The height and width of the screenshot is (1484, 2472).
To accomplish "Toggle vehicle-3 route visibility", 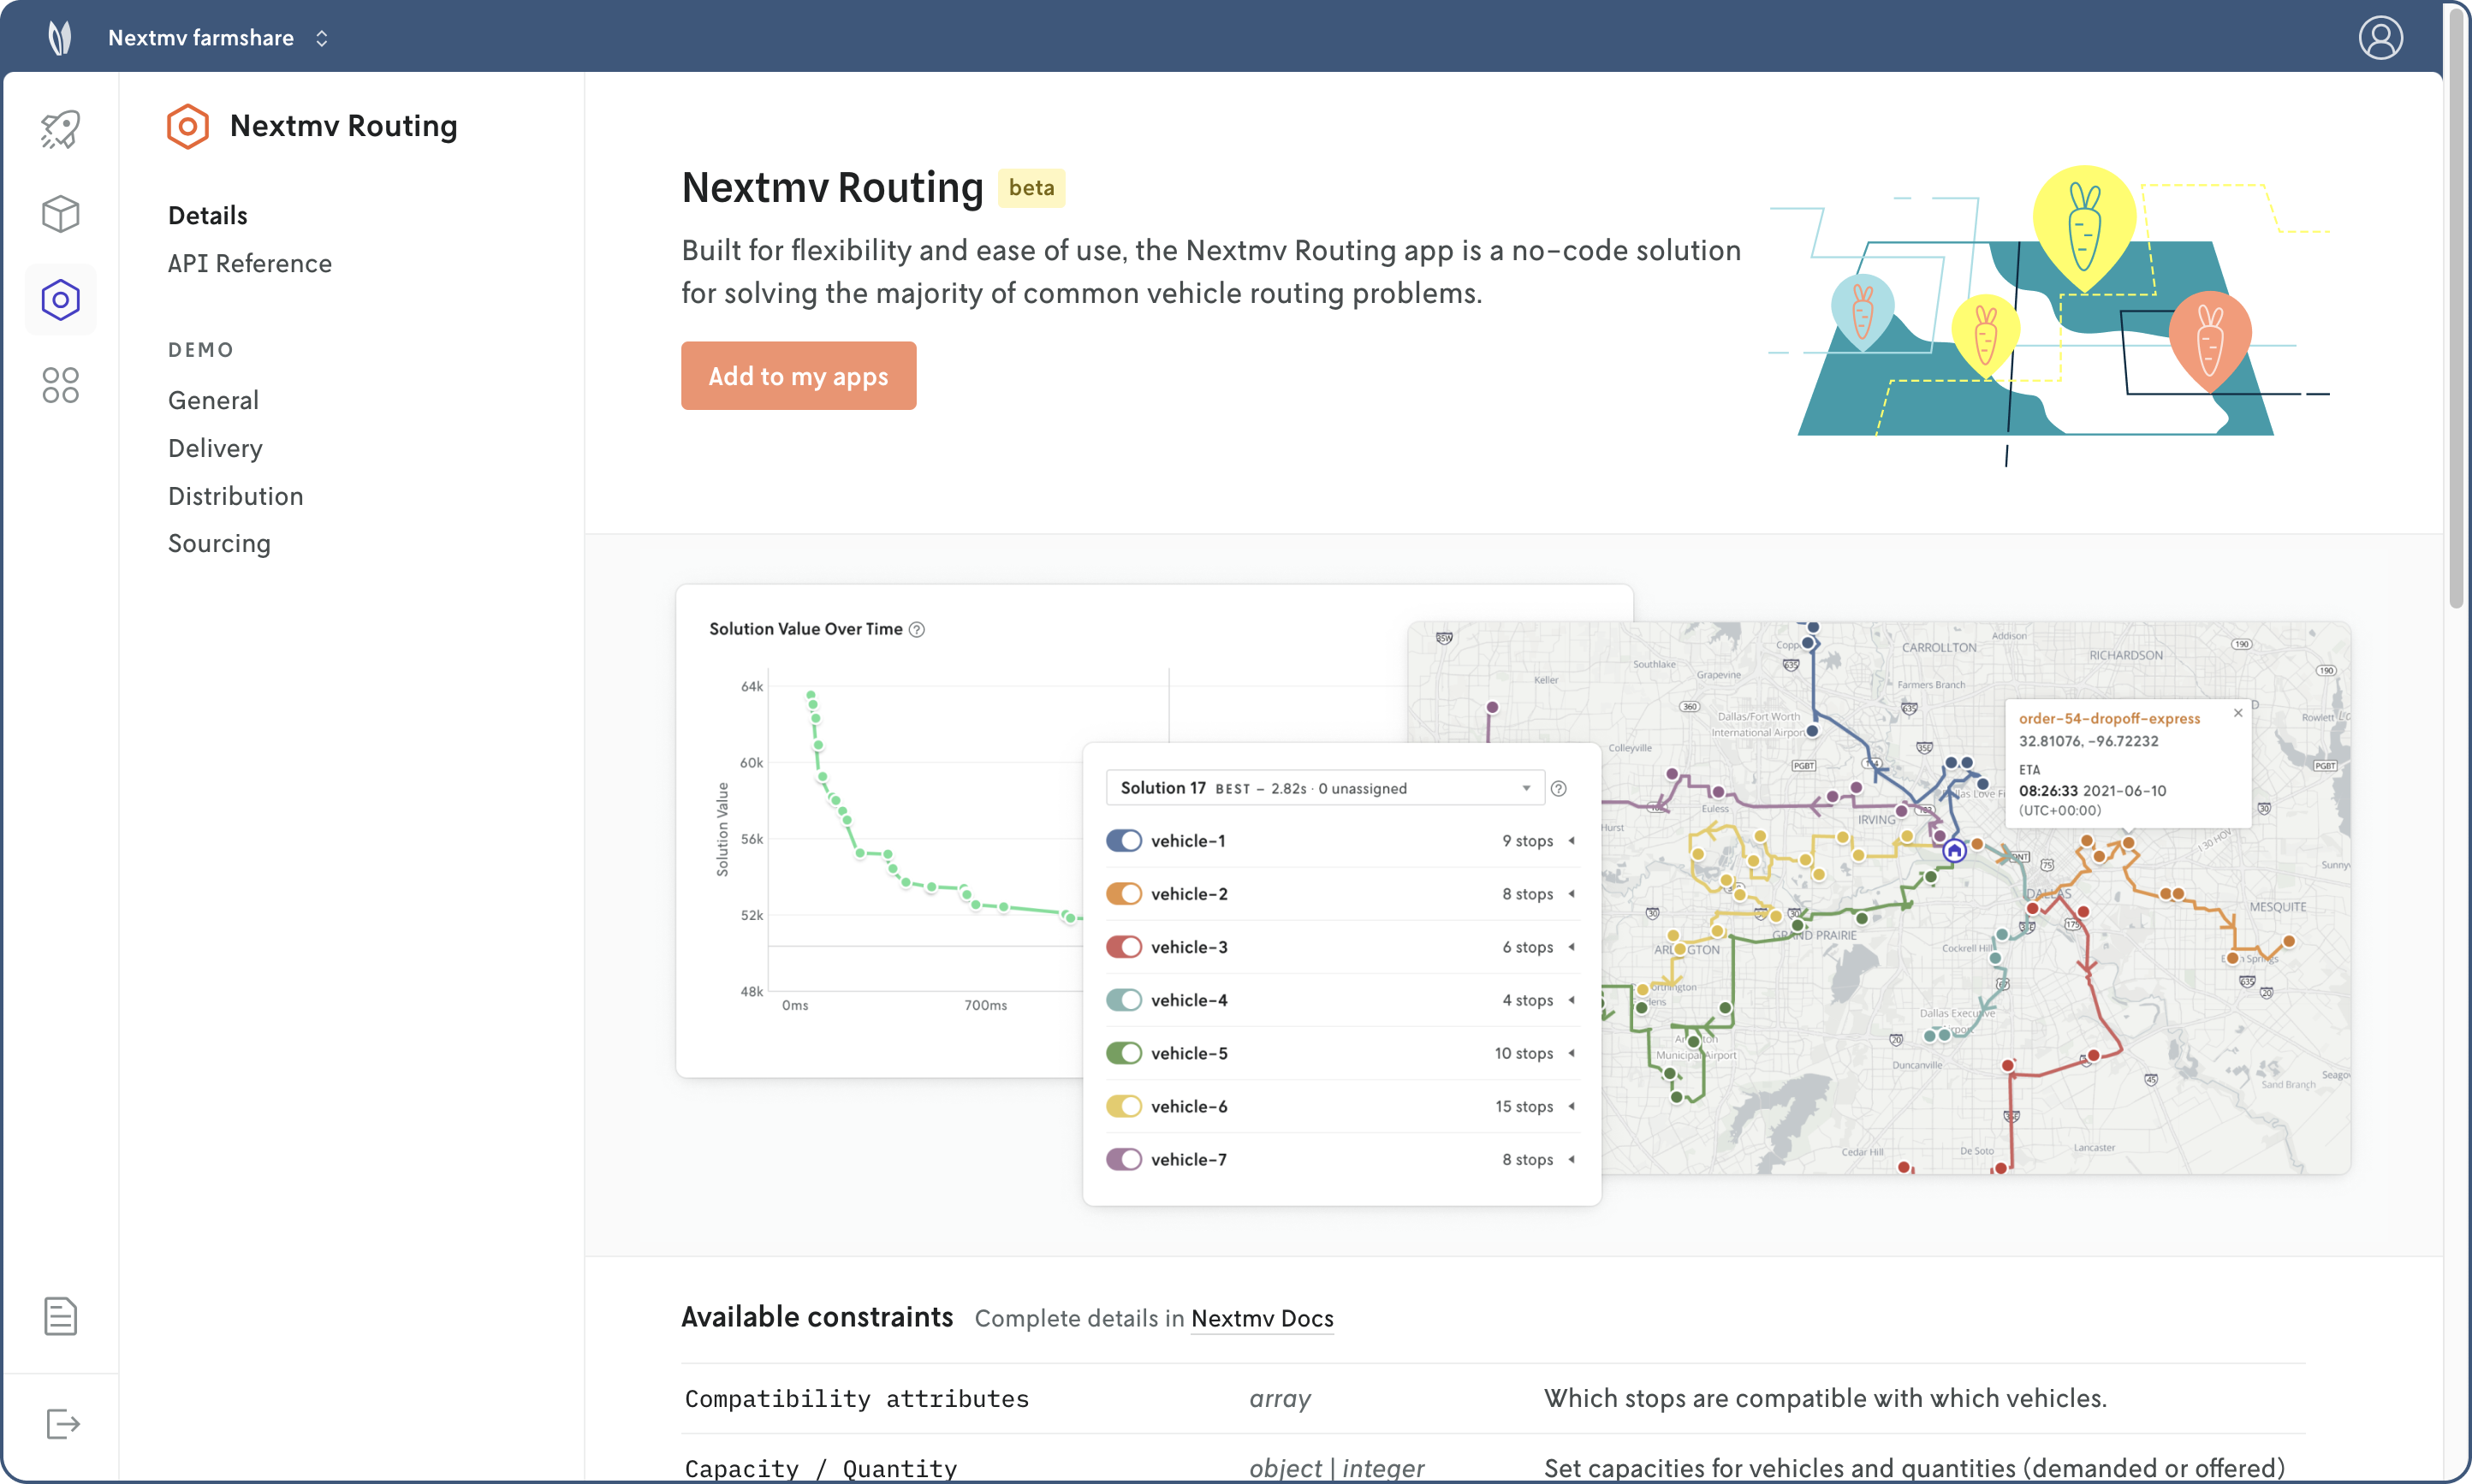I will [1124, 947].
